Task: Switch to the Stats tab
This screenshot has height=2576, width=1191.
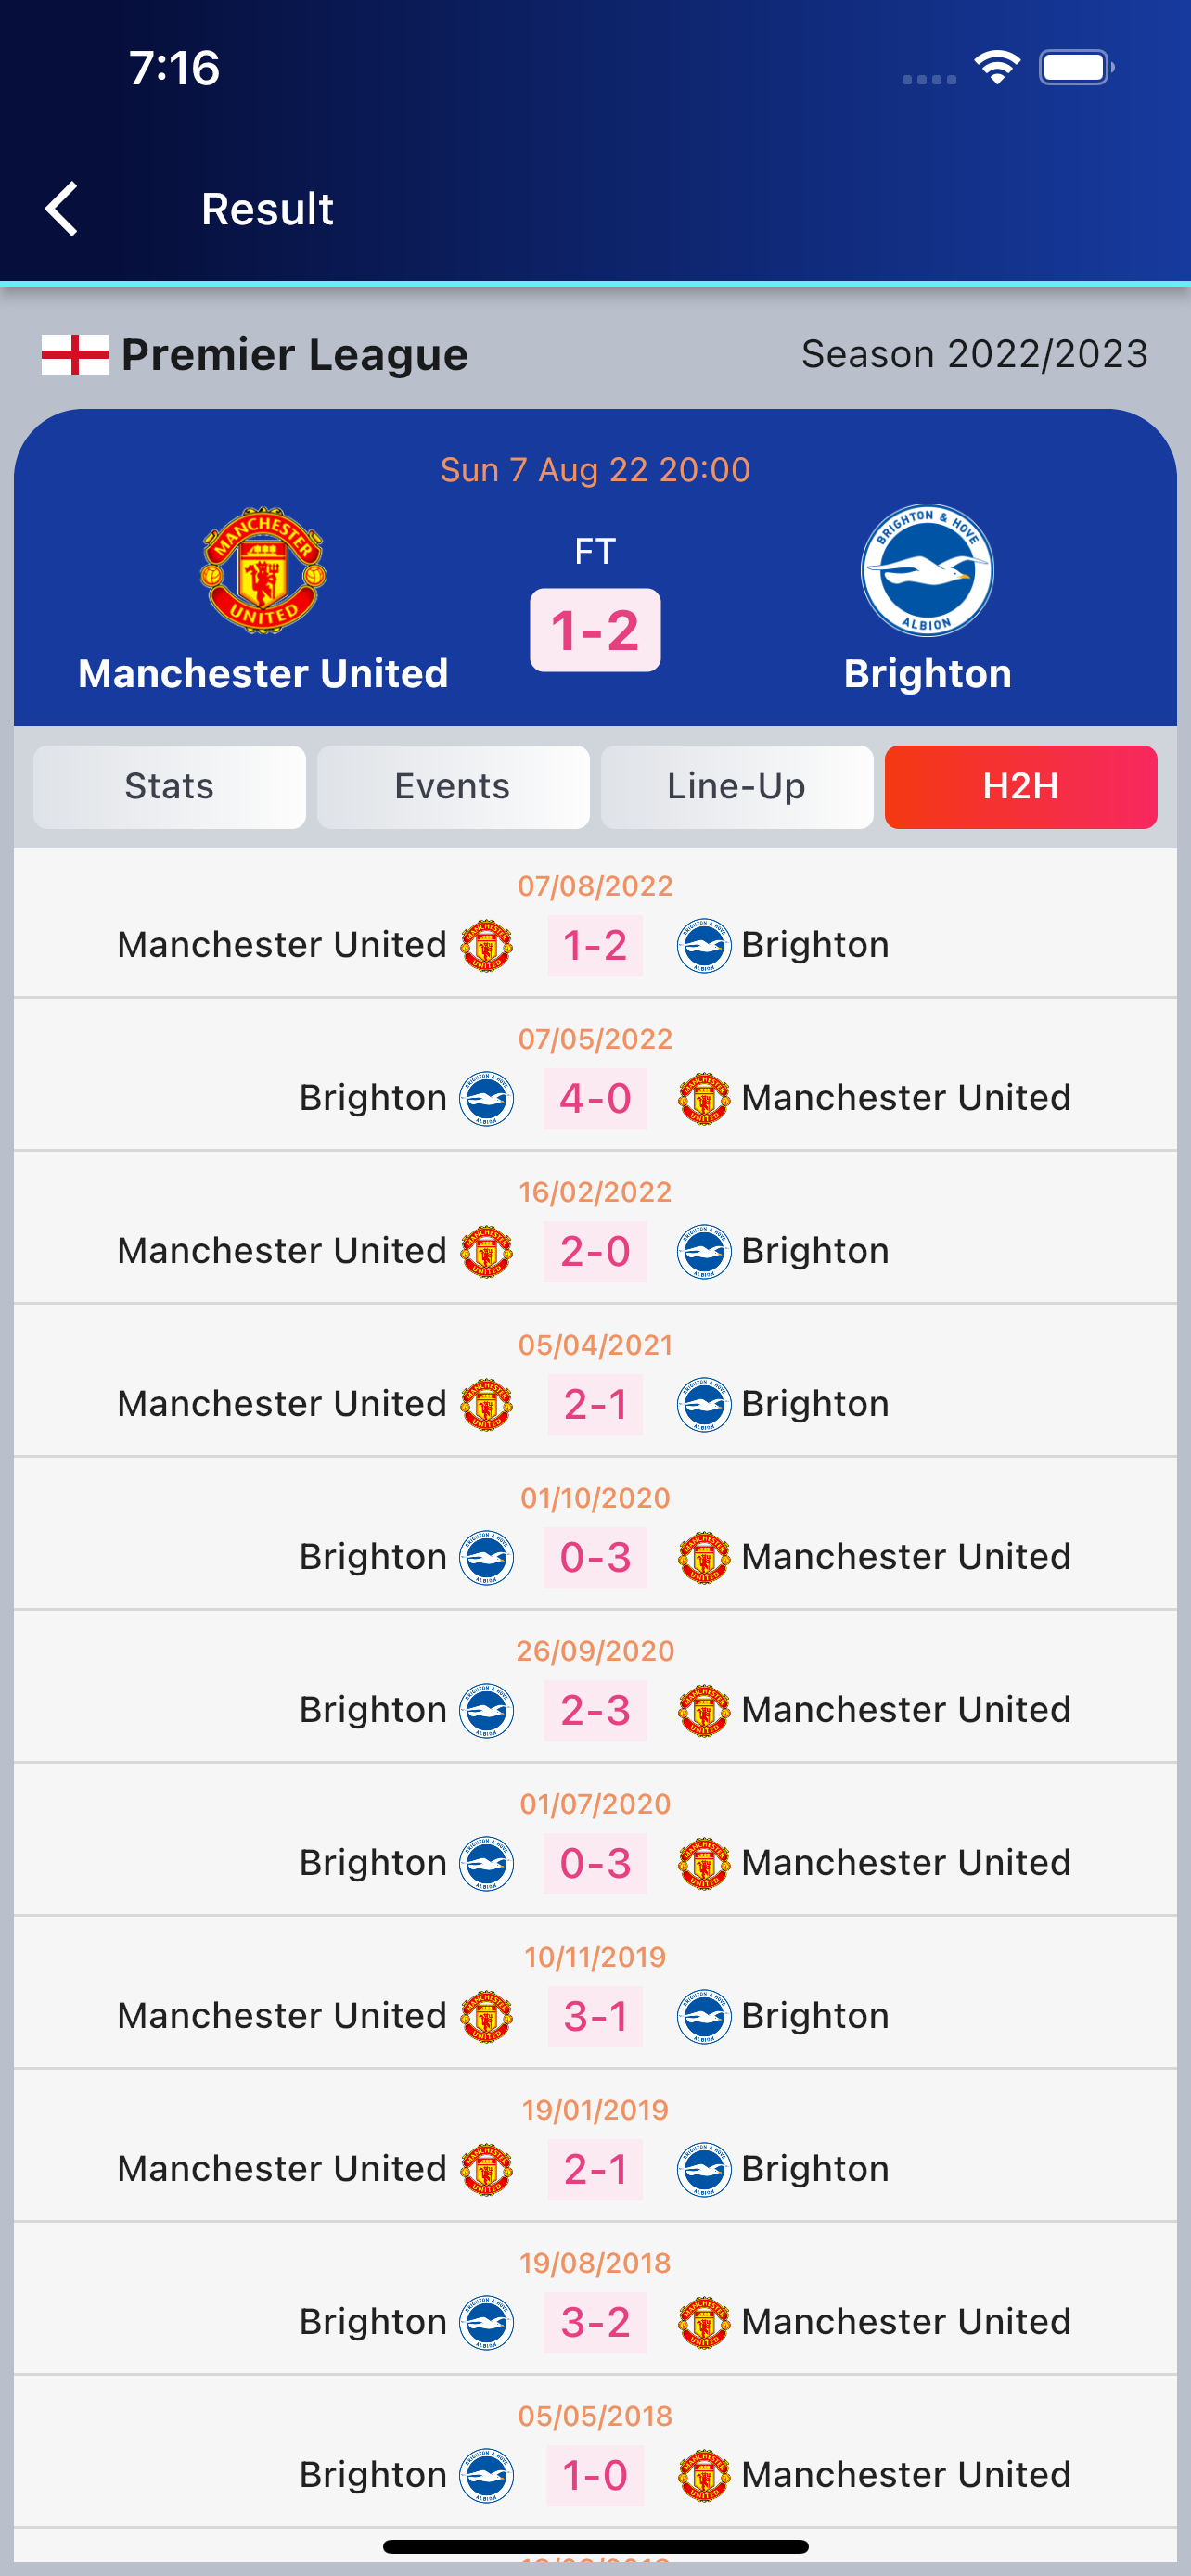Action: pos(169,787)
